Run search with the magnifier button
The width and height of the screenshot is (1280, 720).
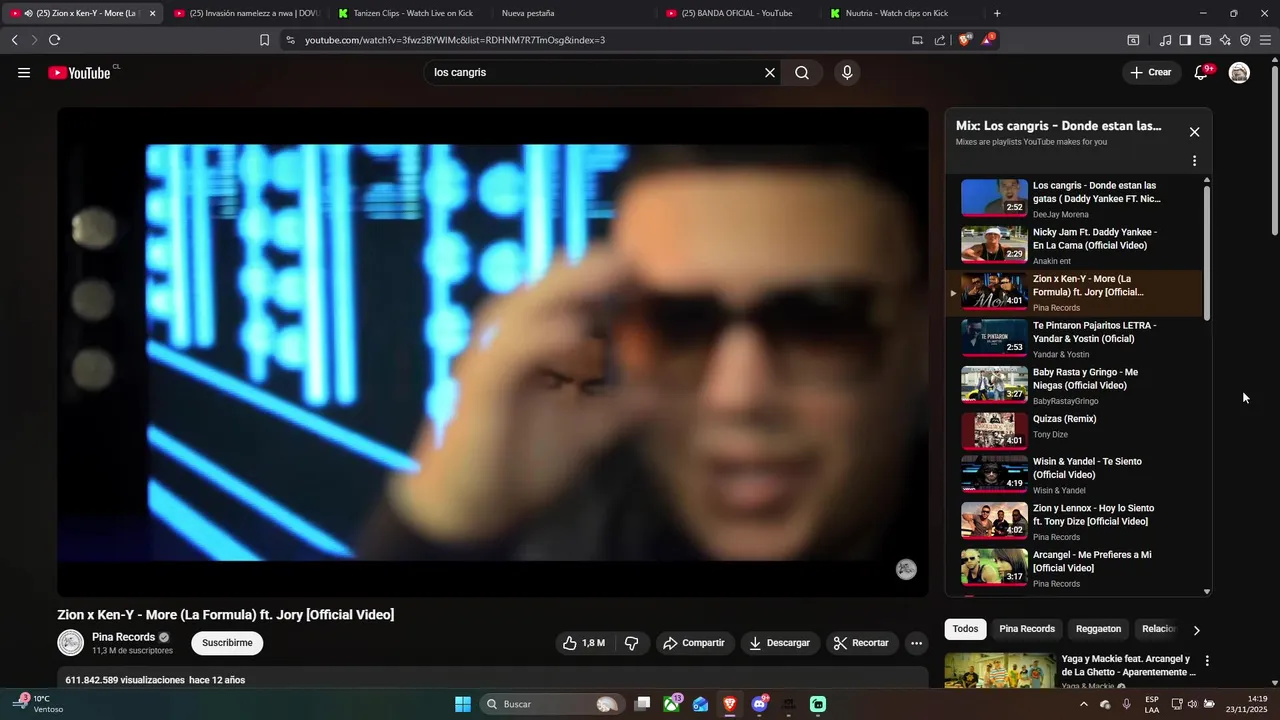tap(802, 72)
